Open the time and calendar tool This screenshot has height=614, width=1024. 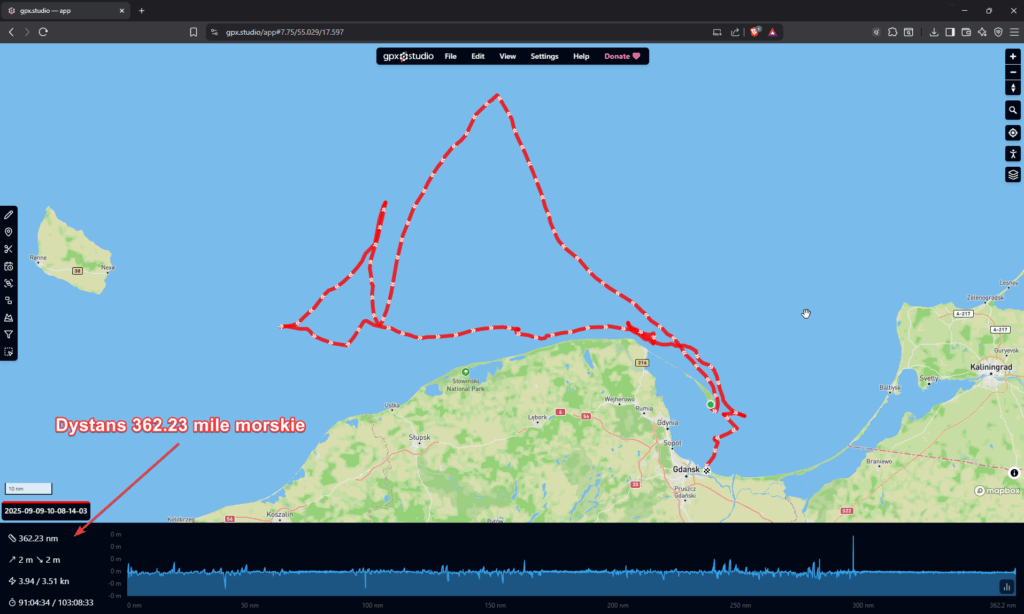(9, 266)
